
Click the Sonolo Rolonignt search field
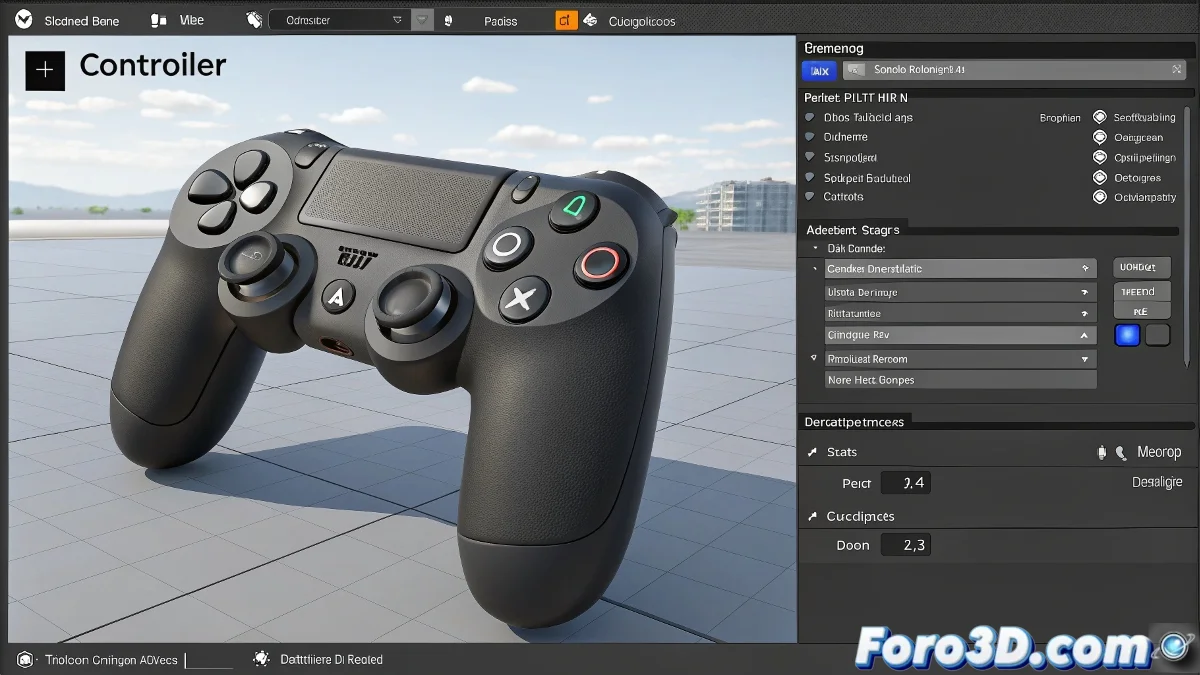click(1013, 70)
